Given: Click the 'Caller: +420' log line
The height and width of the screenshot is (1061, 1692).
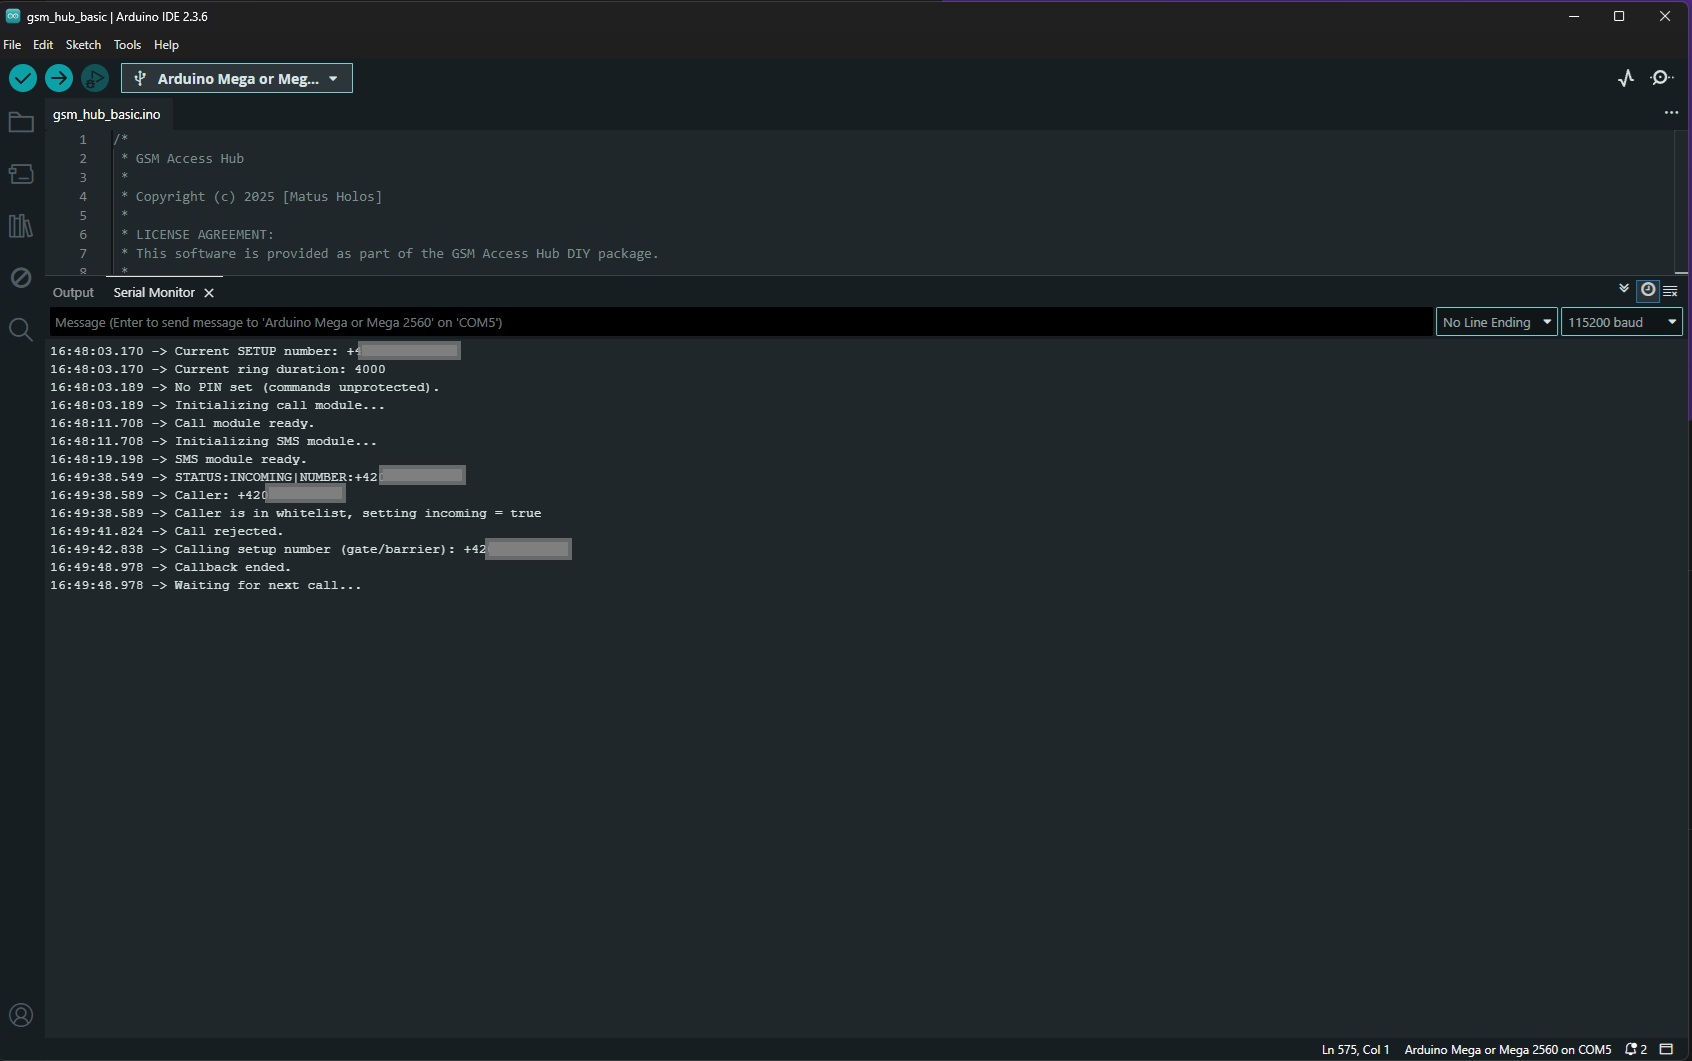Looking at the screenshot, I should click(x=198, y=495).
